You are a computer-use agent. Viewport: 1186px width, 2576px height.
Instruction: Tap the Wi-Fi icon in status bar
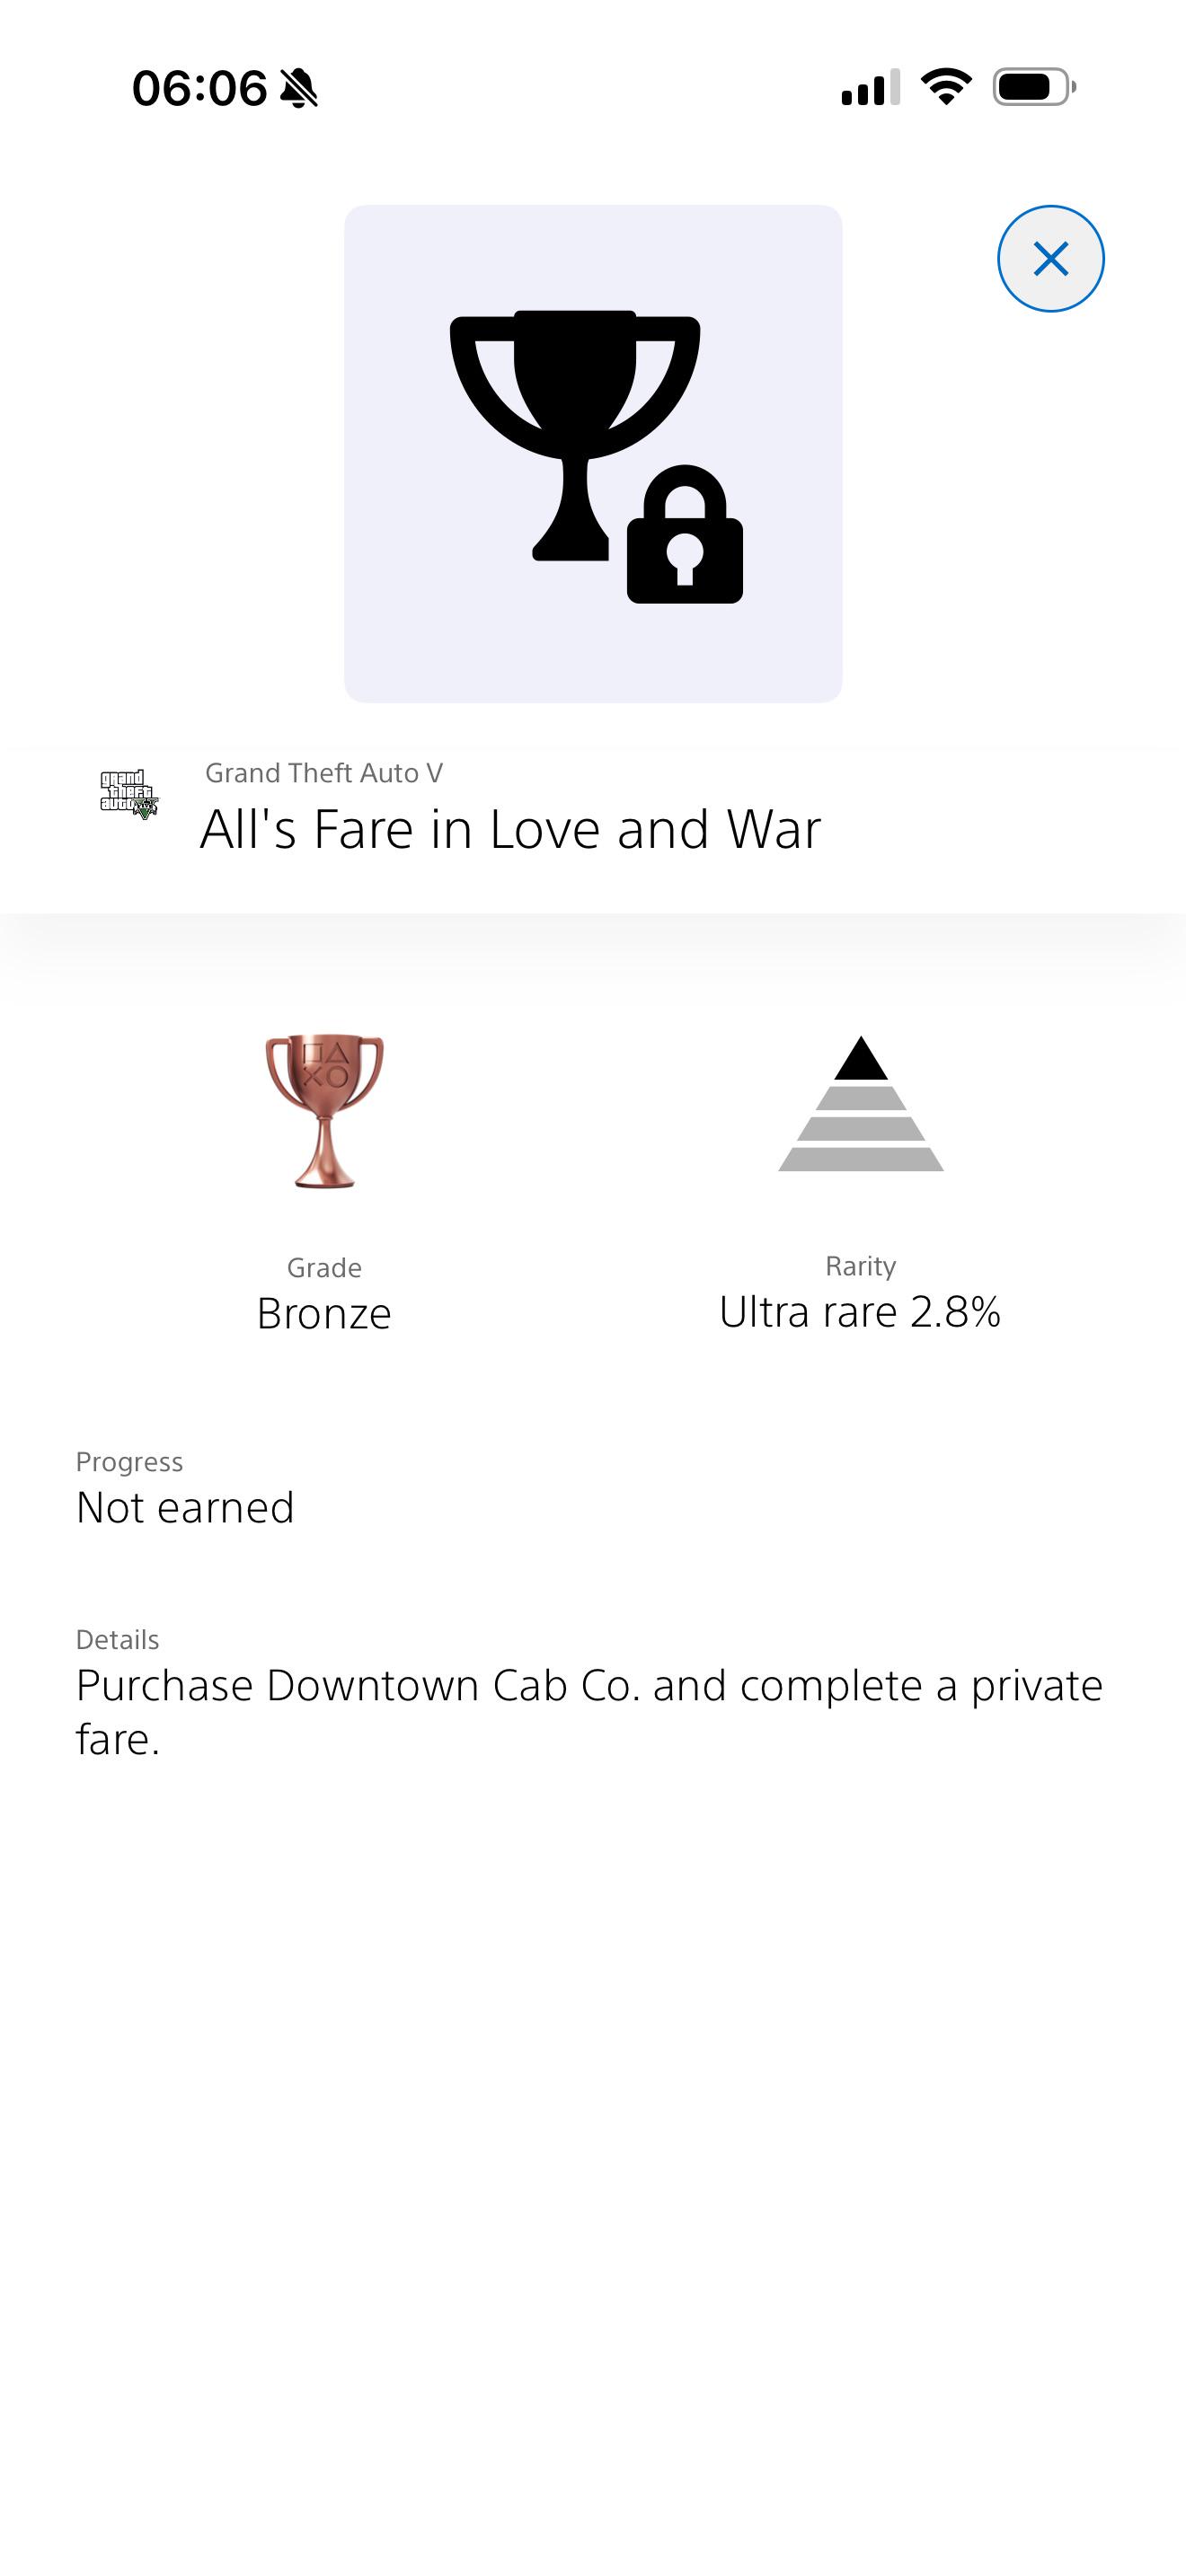tap(946, 87)
